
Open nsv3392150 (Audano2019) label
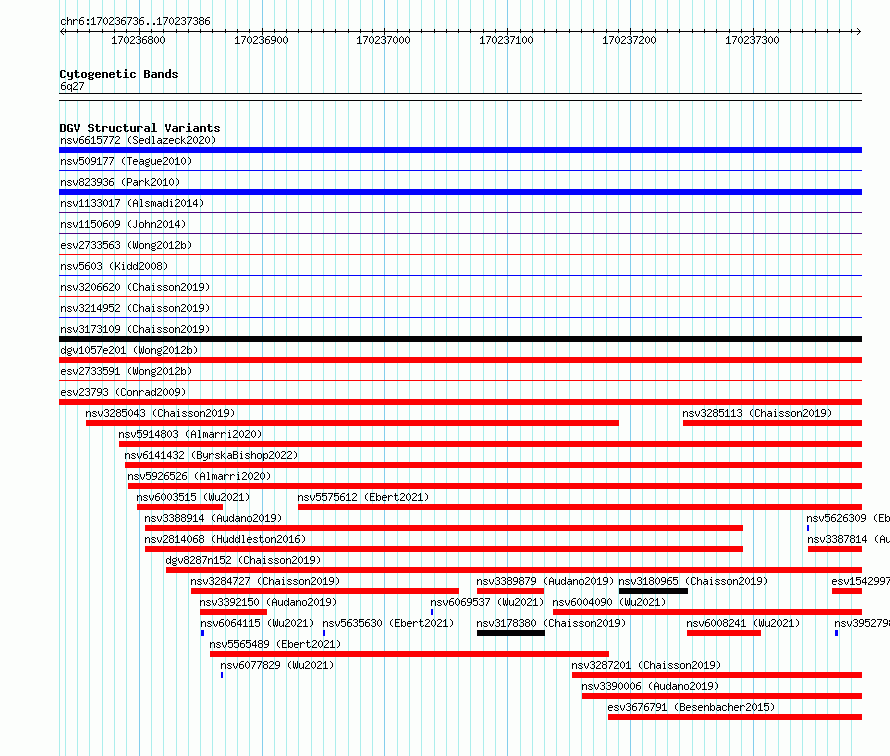tap(268, 602)
